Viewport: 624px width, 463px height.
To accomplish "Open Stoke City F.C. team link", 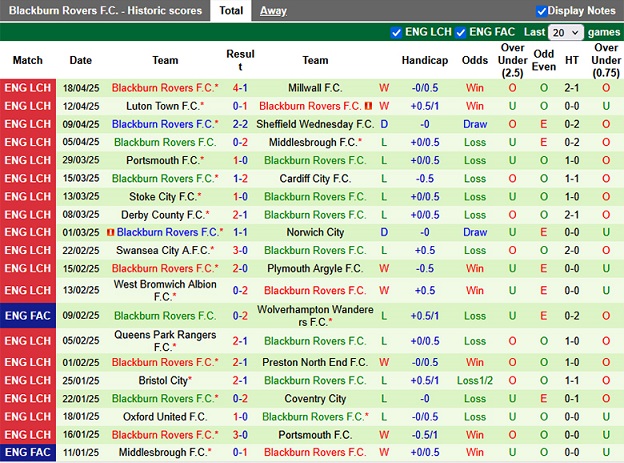I will 165,196.
